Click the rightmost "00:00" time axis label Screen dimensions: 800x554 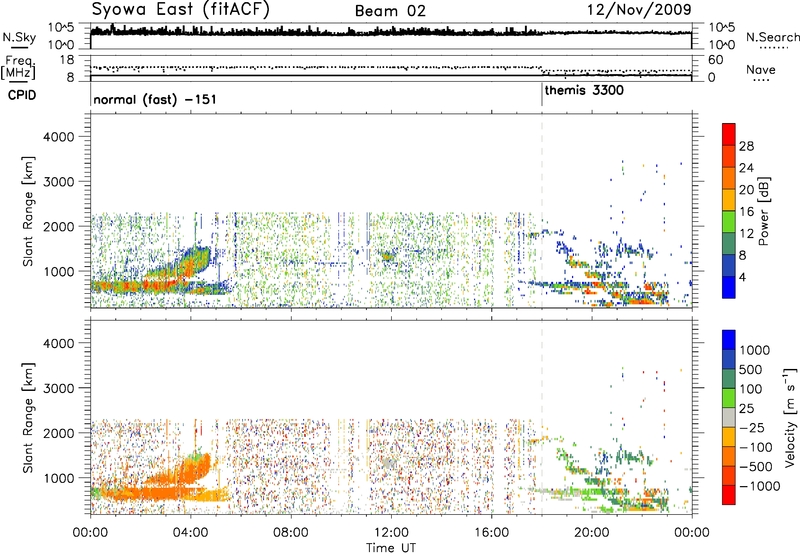coord(692,533)
